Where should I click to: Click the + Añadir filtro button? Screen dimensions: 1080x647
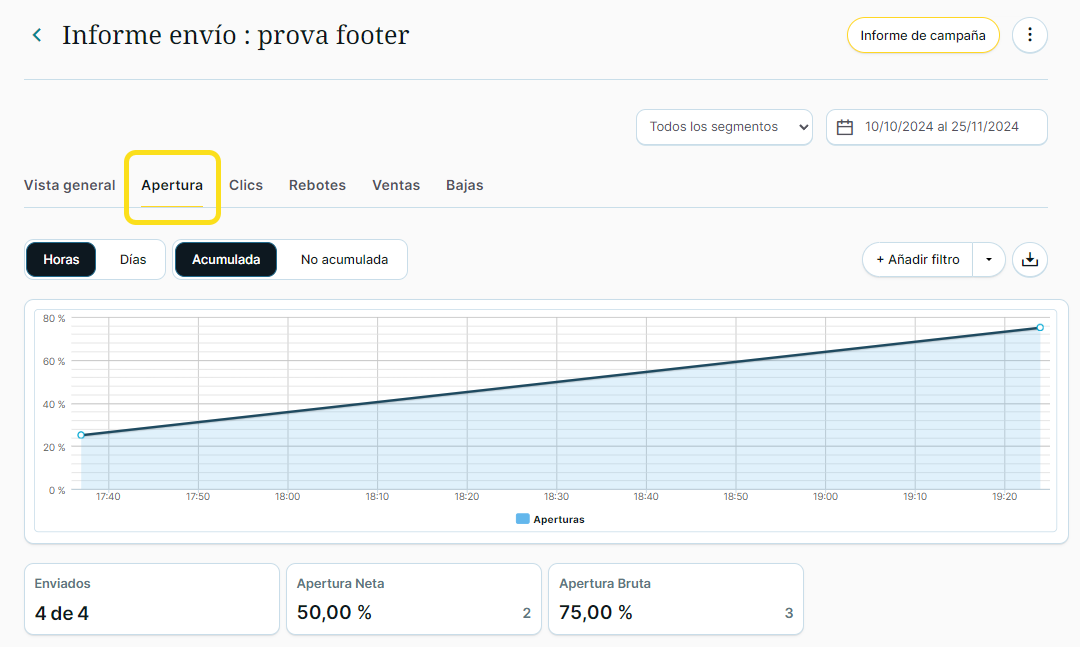(917, 260)
